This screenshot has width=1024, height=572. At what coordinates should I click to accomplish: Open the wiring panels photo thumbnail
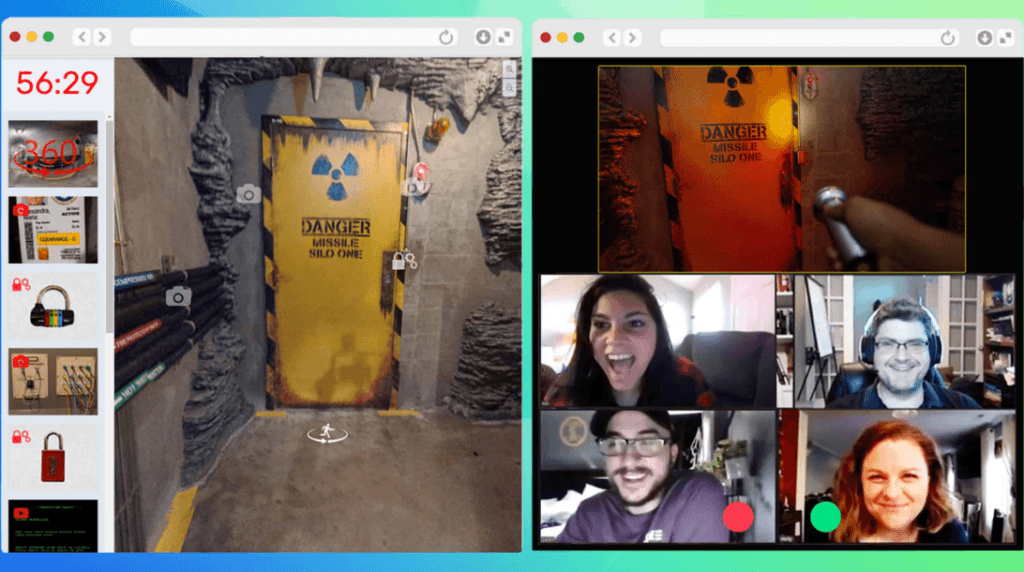pos(53,381)
